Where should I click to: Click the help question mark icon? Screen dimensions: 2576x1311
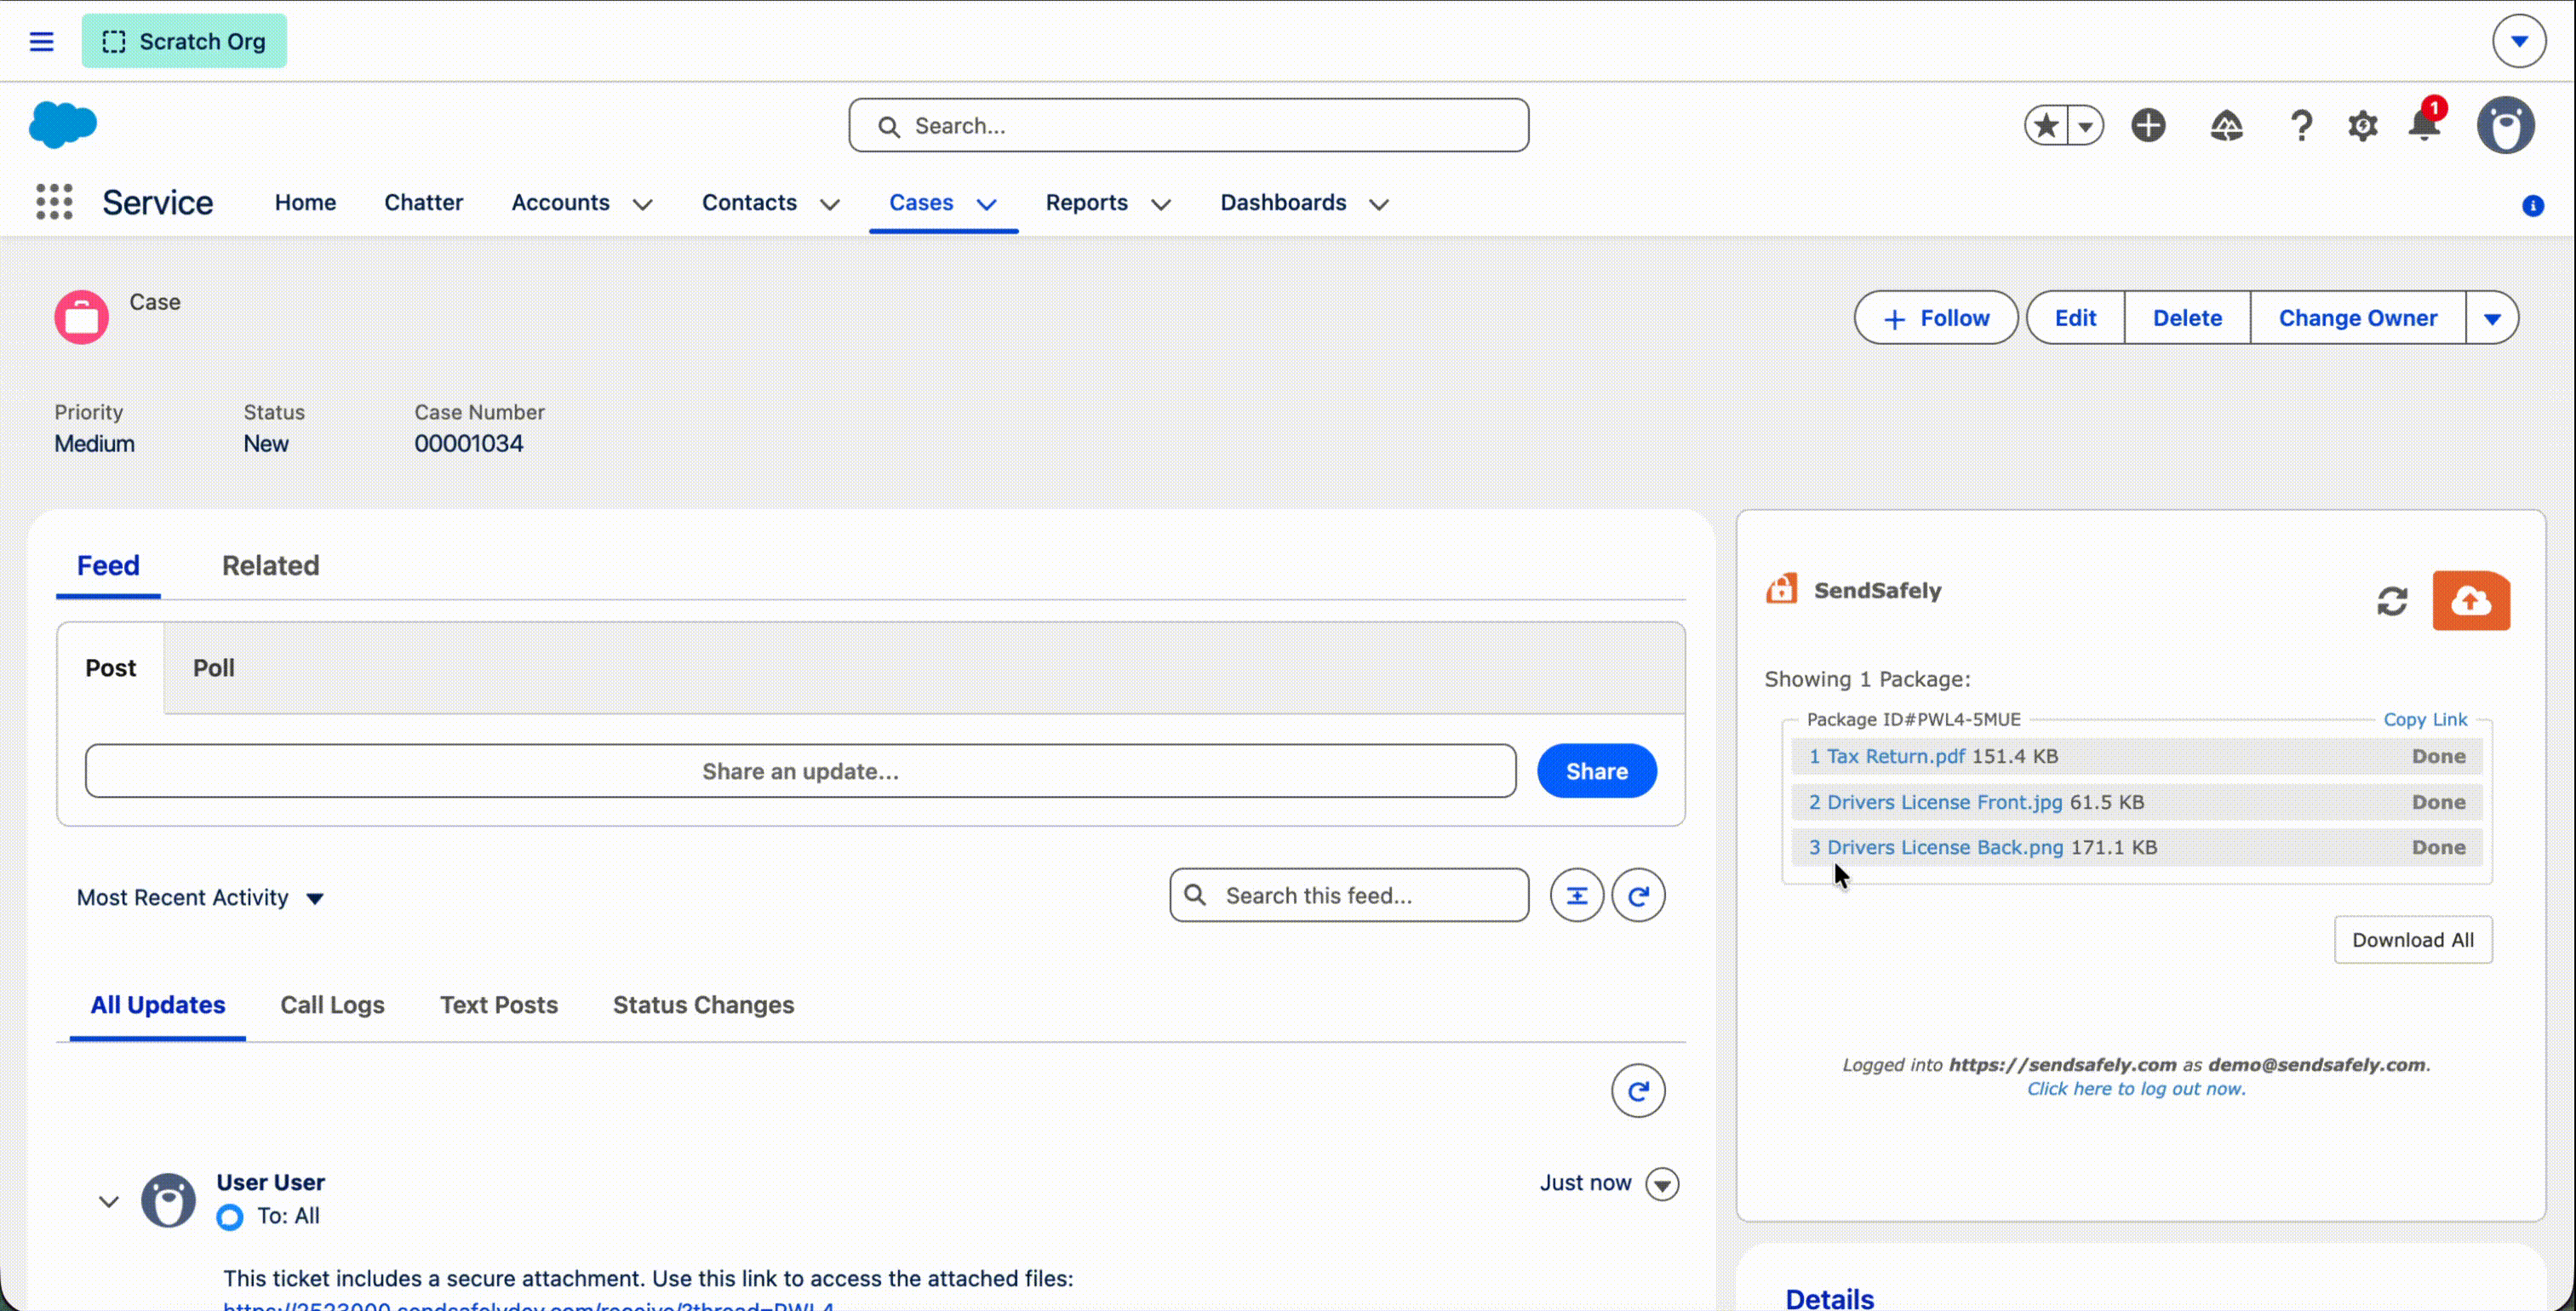pos(2301,126)
